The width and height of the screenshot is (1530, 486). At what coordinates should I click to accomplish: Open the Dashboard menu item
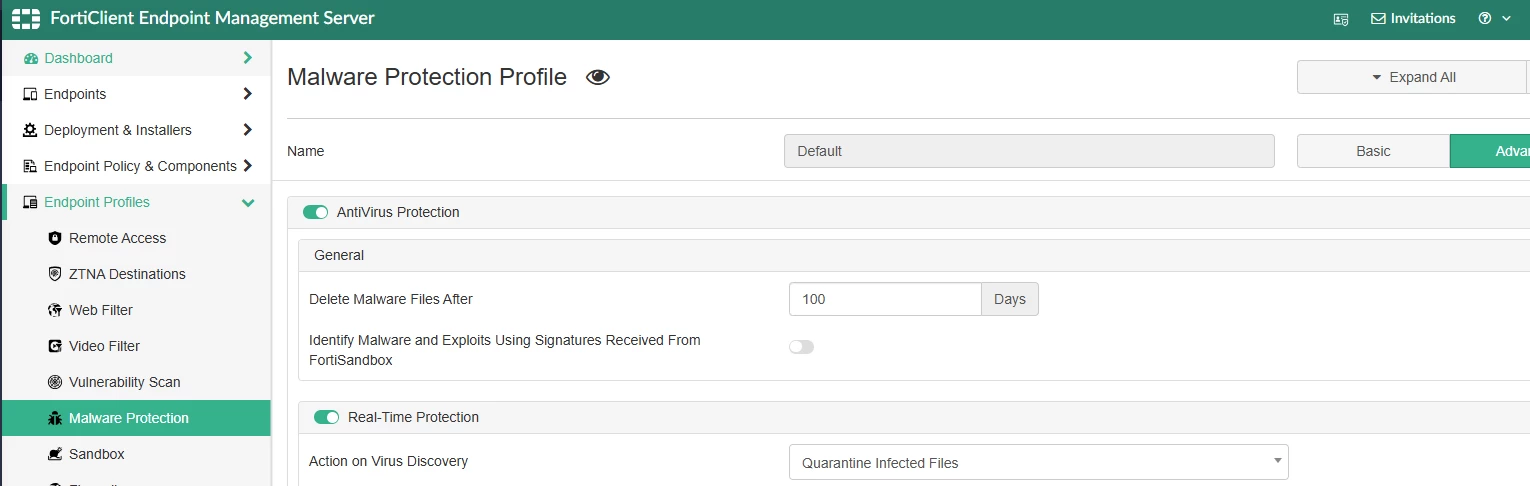click(x=135, y=58)
